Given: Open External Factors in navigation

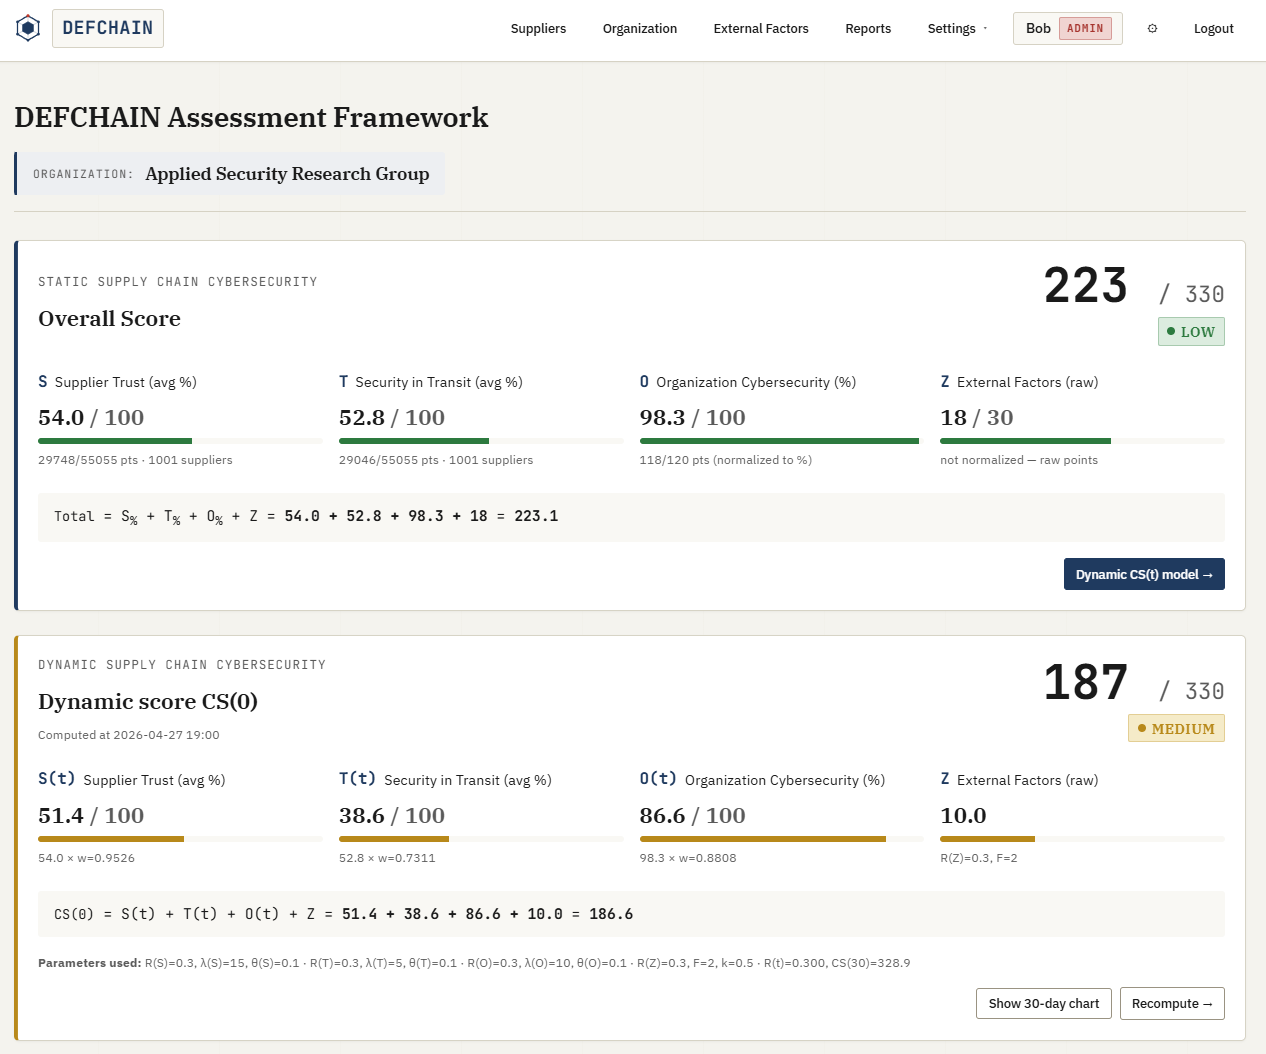Looking at the screenshot, I should click(761, 29).
